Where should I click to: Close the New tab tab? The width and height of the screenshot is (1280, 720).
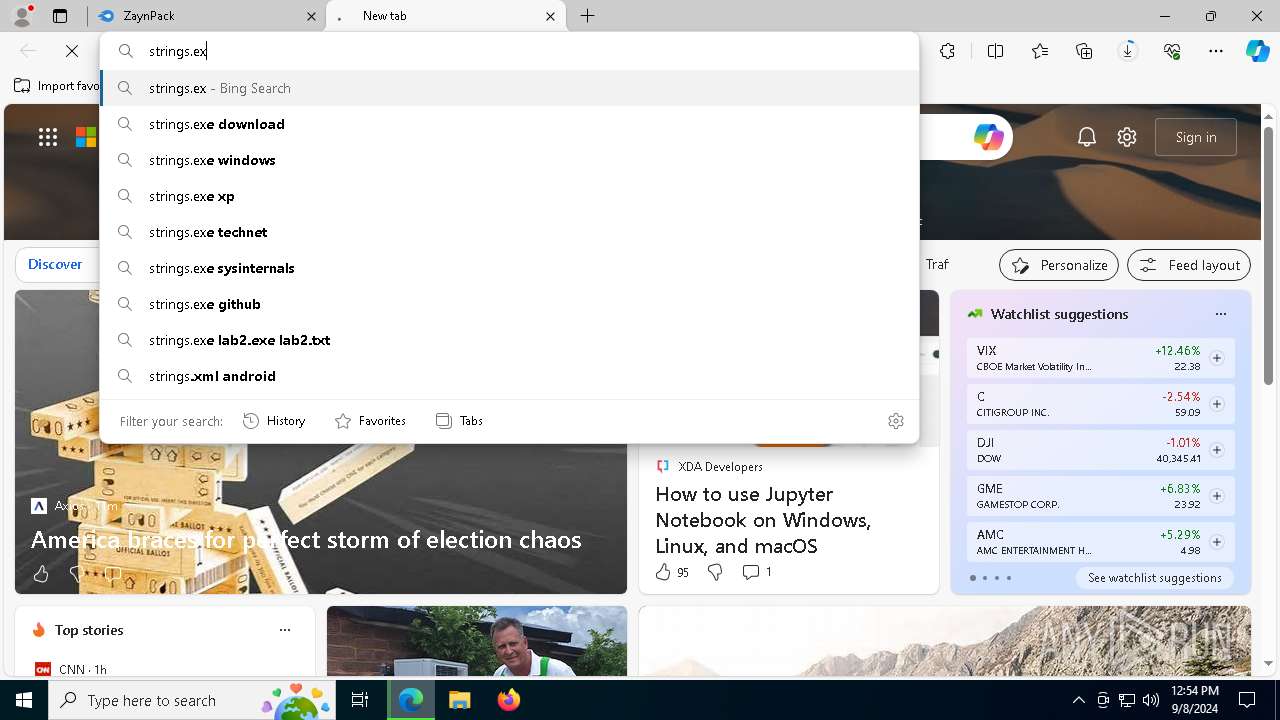pyautogui.click(x=550, y=16)
